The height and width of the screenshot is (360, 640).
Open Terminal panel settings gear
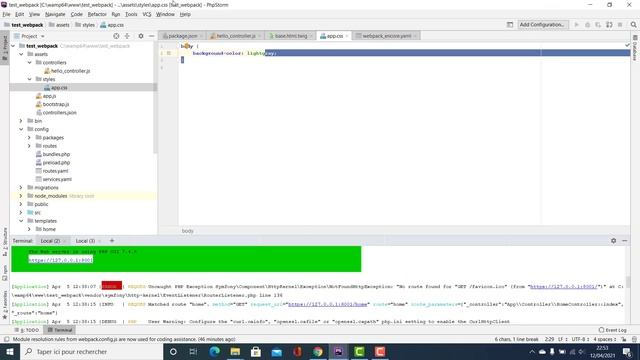tap(613, 241)
